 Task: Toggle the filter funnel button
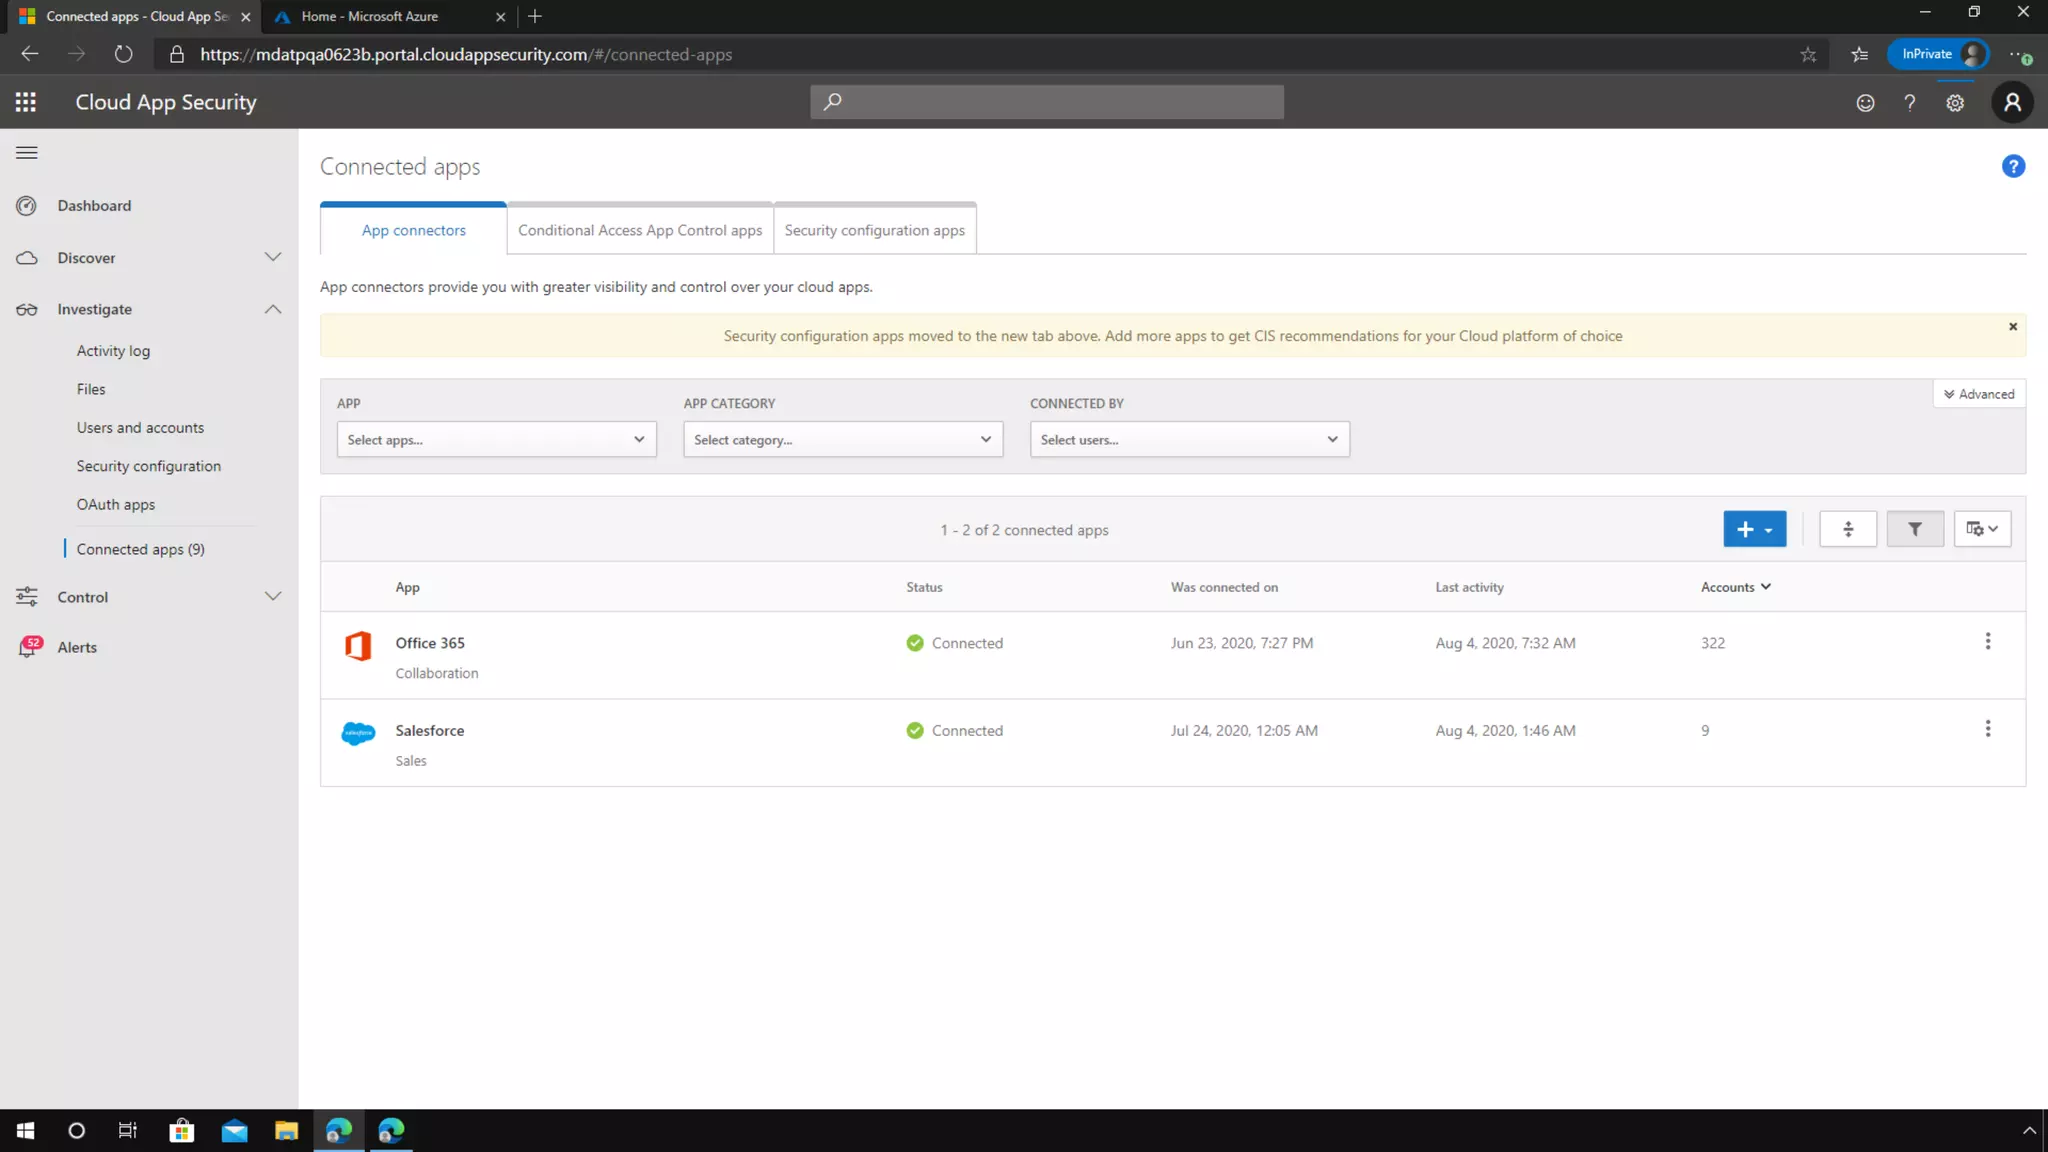(1914, 529)
